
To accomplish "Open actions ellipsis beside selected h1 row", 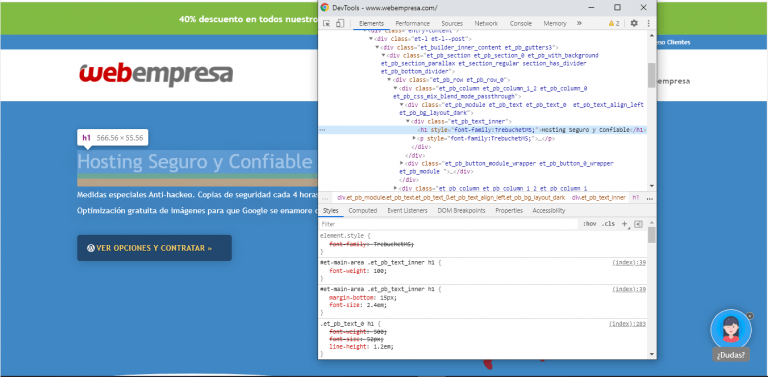I will coord(322,130).
